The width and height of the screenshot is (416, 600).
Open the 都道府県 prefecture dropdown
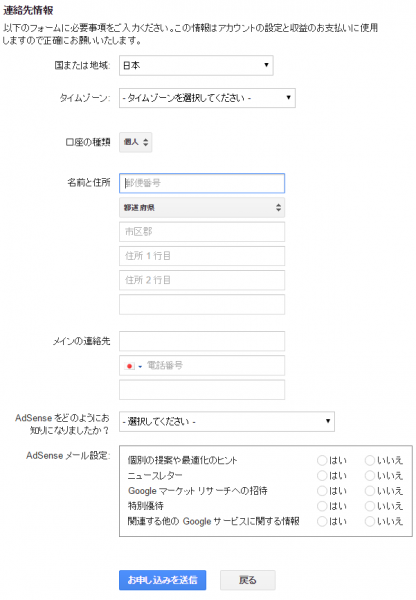point(202,207)
